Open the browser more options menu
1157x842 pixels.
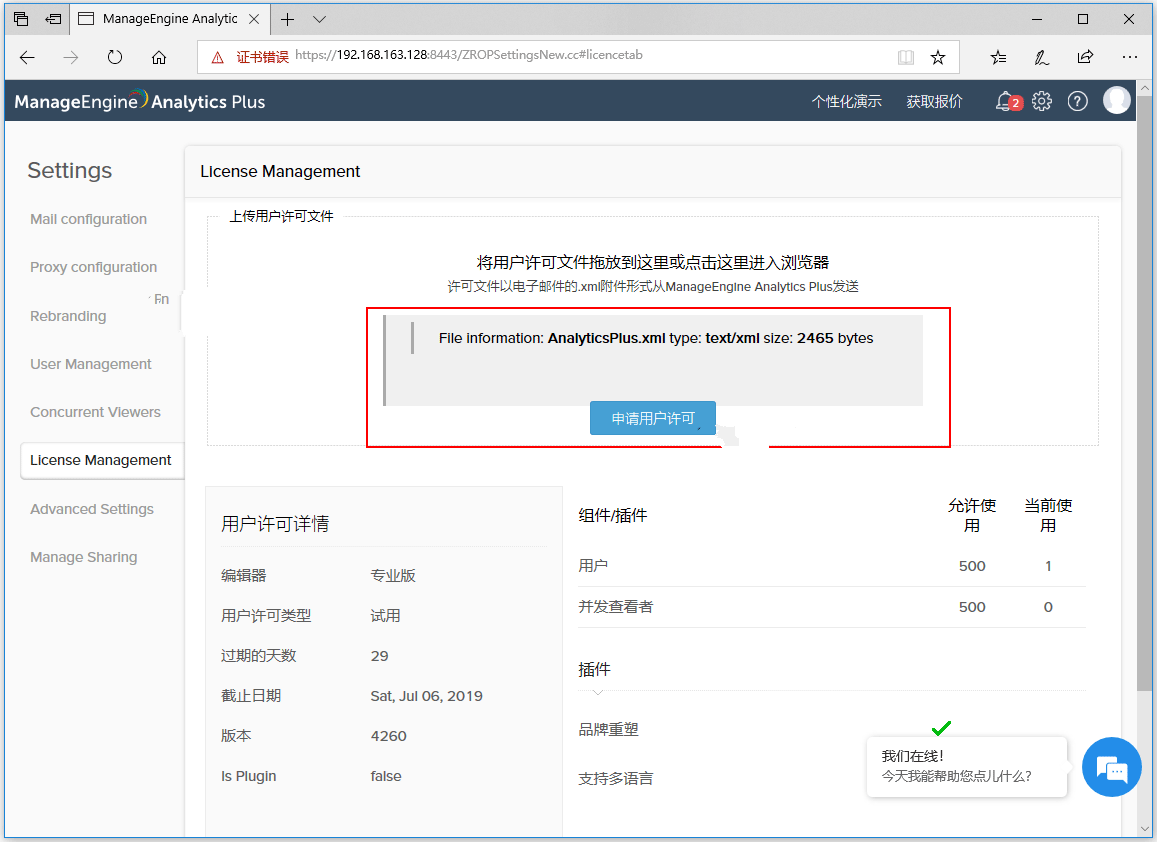click(x=1130, y=57)
